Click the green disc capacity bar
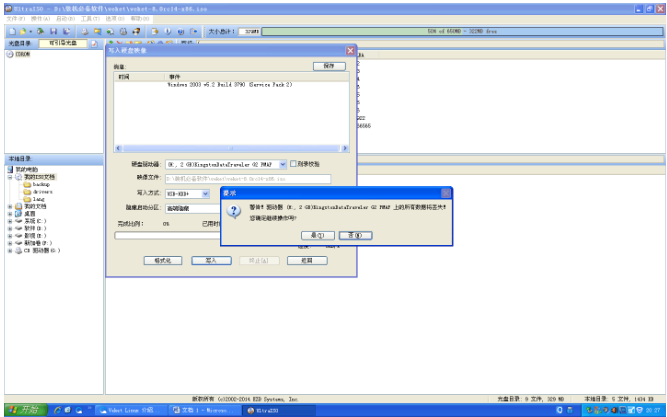The height and width of the screenshot is (417, 667). coord(462,31)
